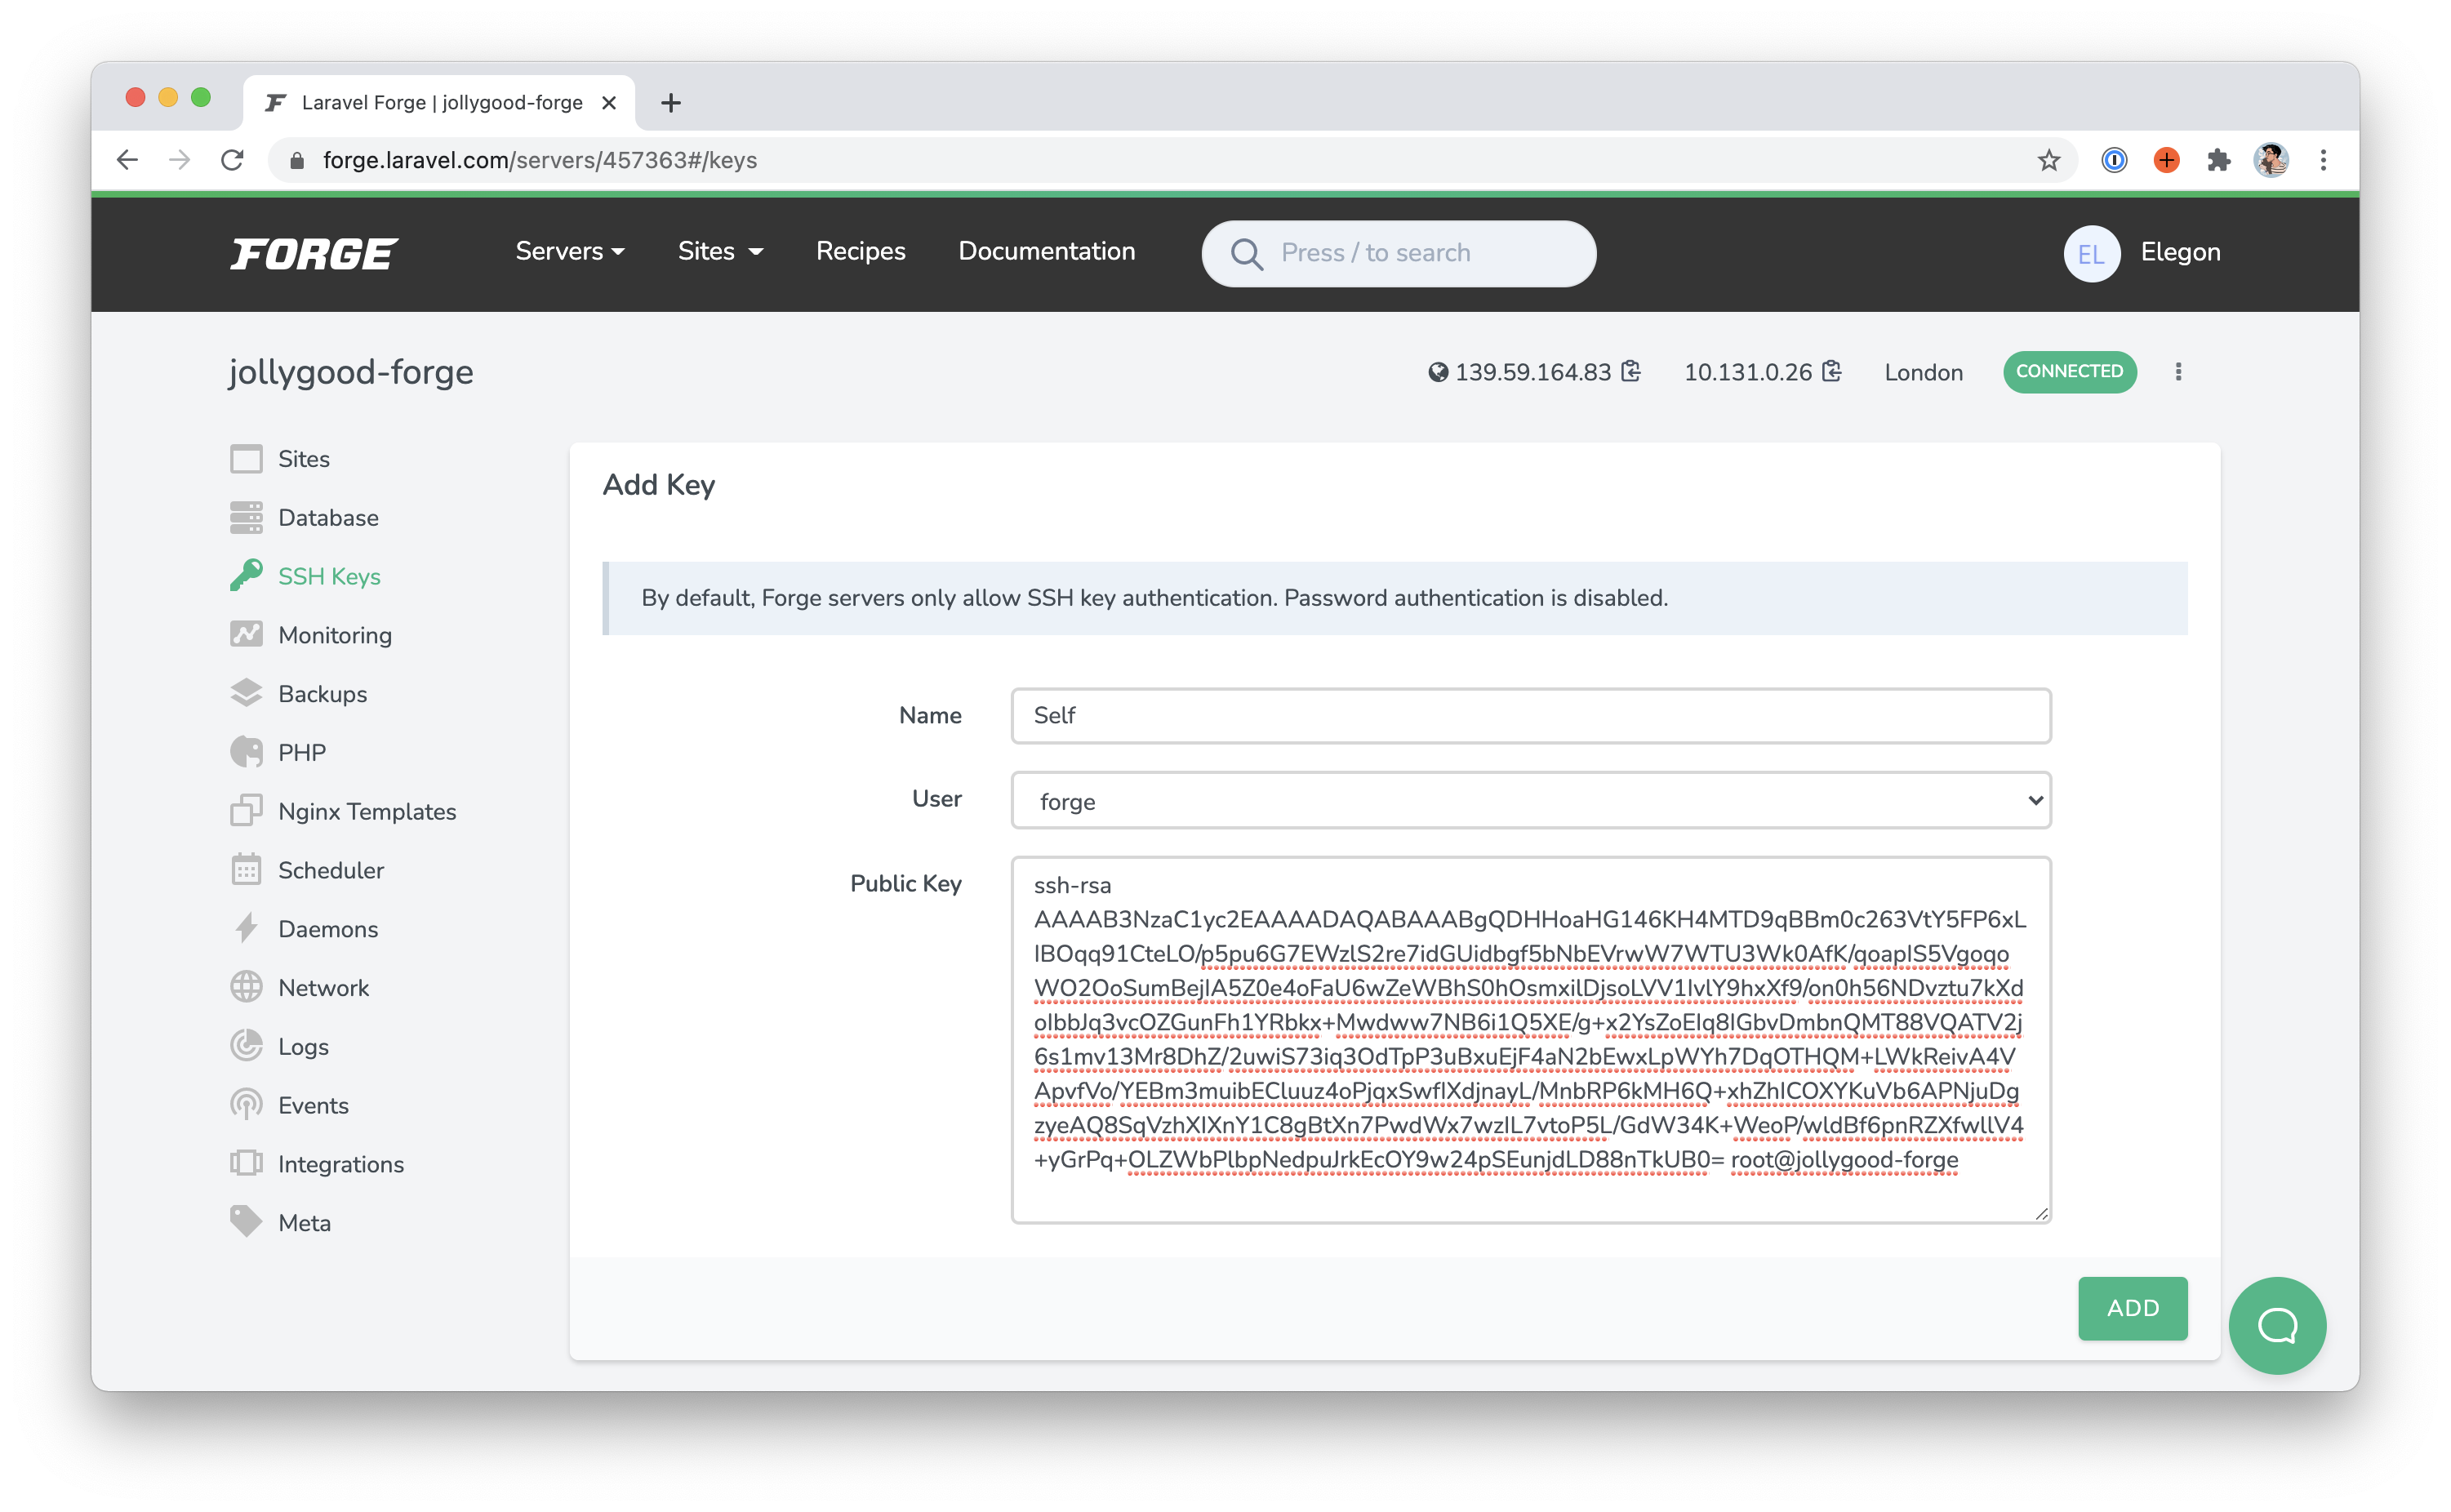The width and height of the screenshot is (2451, 1512).
Task: Click the CONNECTED status badge
Action: 2069,372
